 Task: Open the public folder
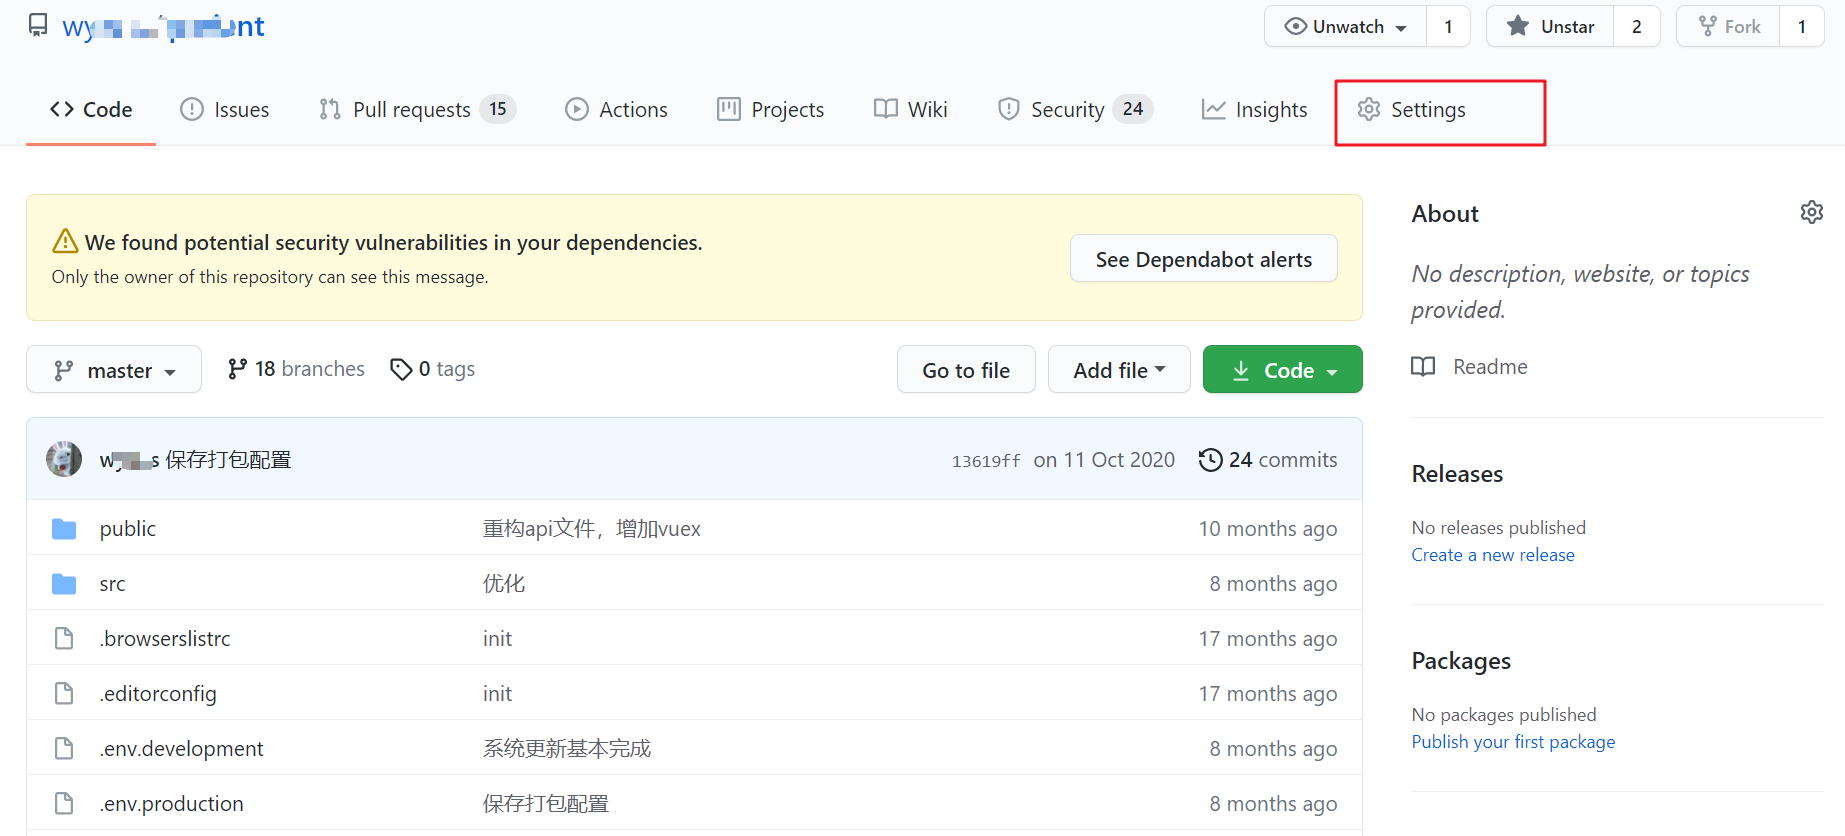(x=128, y=528)
